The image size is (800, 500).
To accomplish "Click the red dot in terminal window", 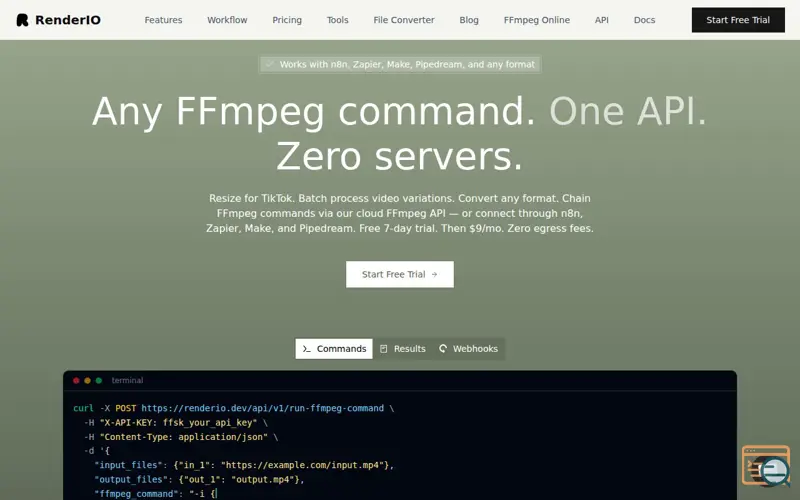I will pyautogui.click(x=76, y=380).
